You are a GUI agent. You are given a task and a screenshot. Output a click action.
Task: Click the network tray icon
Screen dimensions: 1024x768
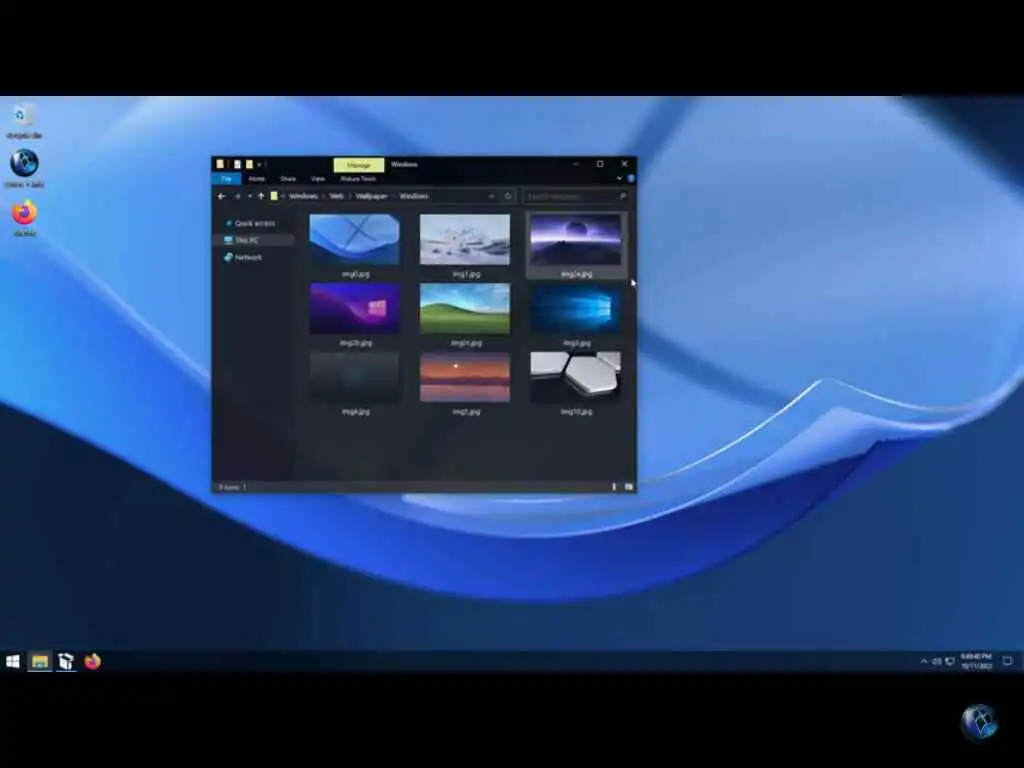click(x=950, y=662)
